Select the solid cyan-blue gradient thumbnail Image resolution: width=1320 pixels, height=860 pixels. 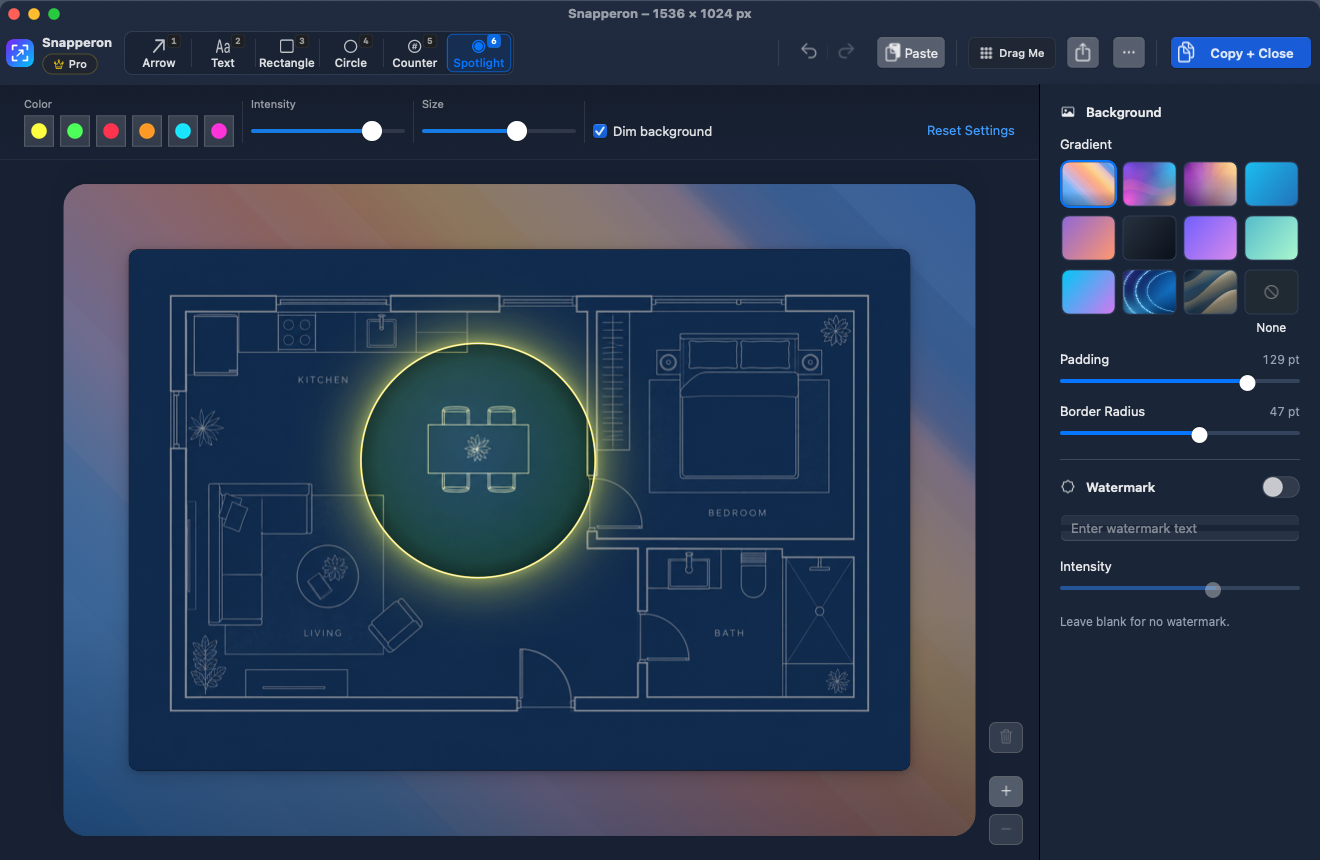coord(1271,184)
